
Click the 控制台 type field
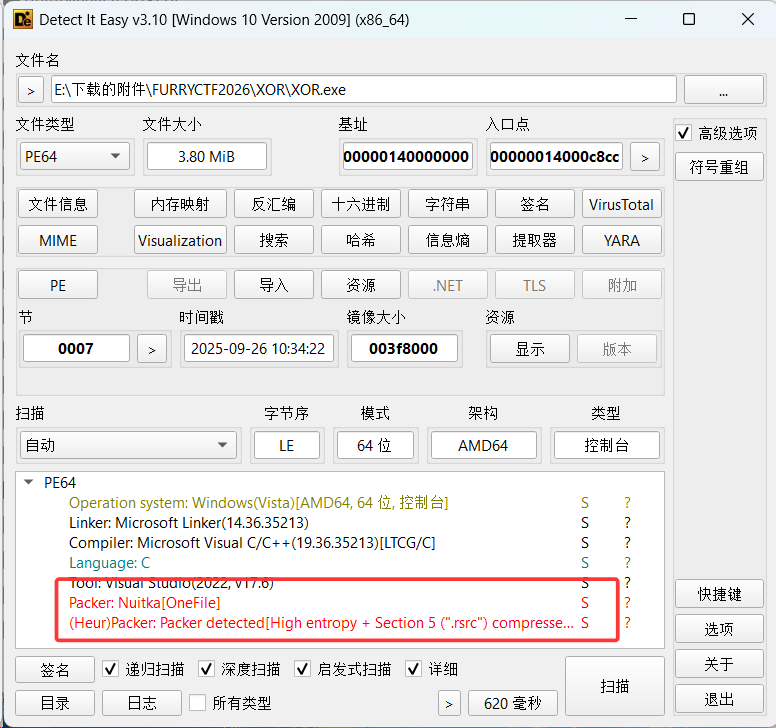607,445
